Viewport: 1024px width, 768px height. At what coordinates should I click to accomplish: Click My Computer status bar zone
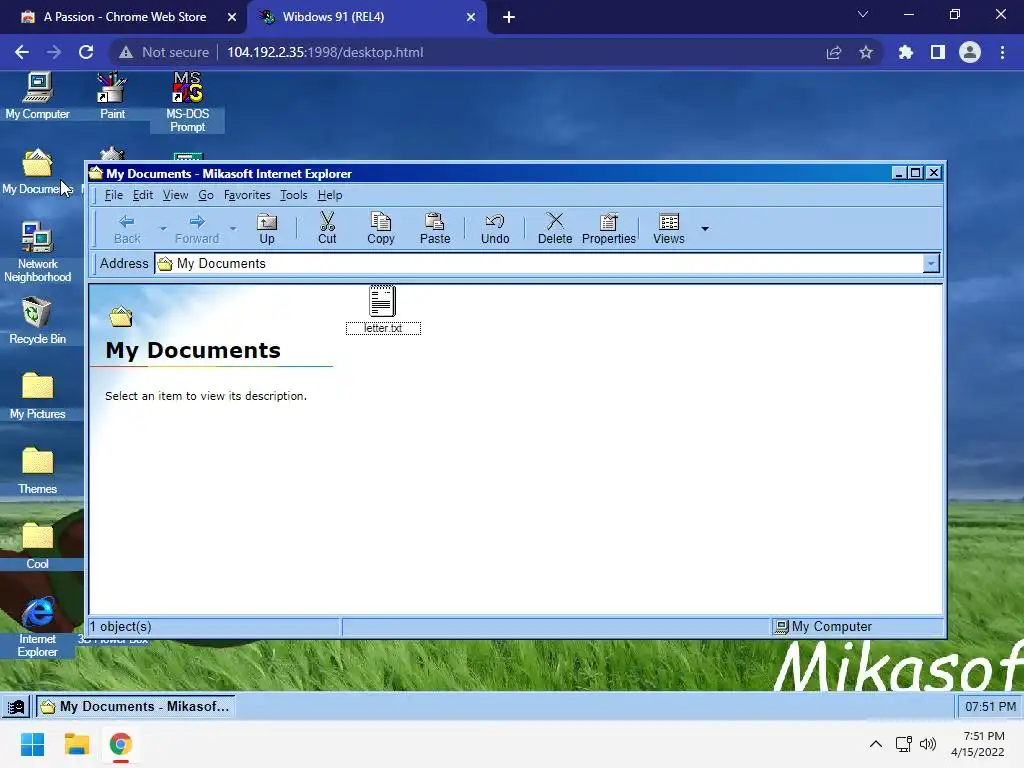[858, 626]
